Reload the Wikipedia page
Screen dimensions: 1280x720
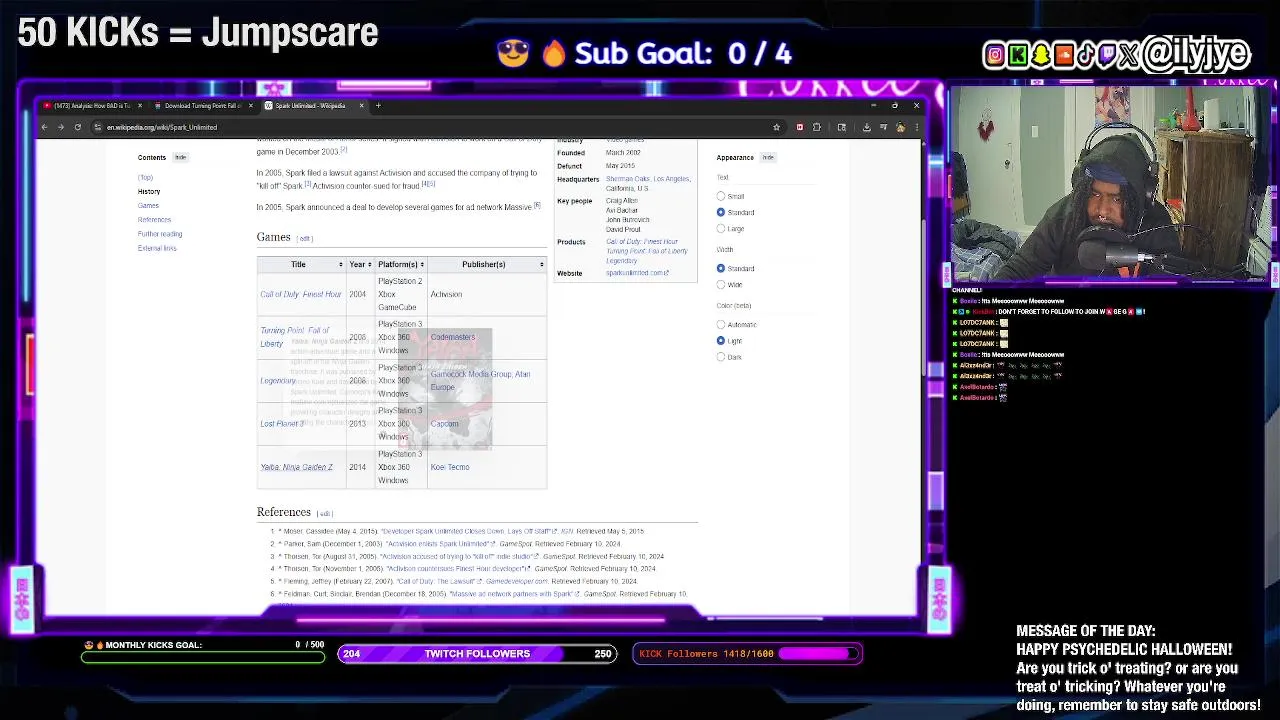[77, 127]
